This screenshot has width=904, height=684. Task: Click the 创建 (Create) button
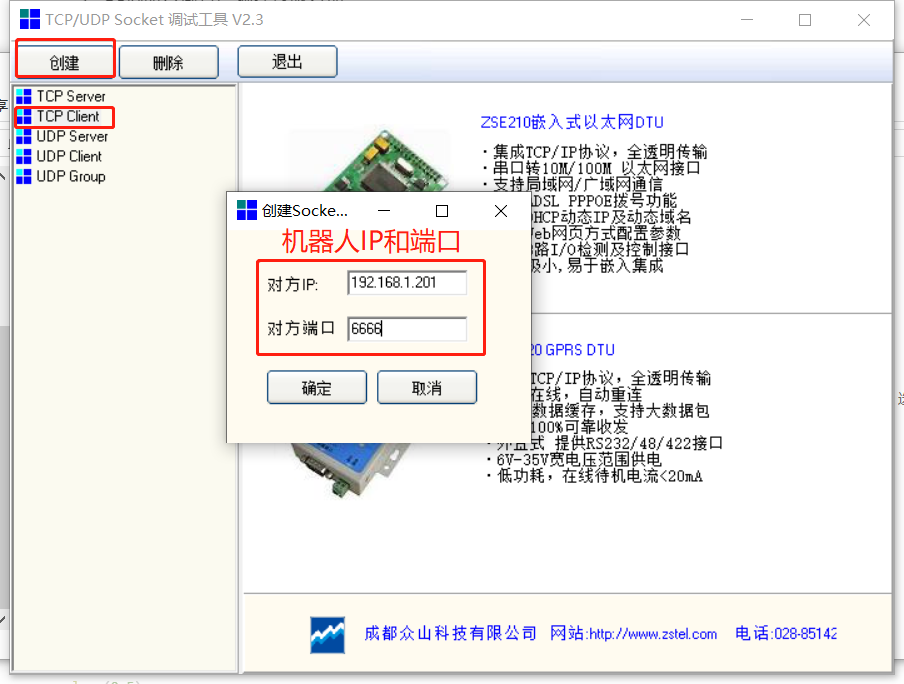(x=65, y=62)
